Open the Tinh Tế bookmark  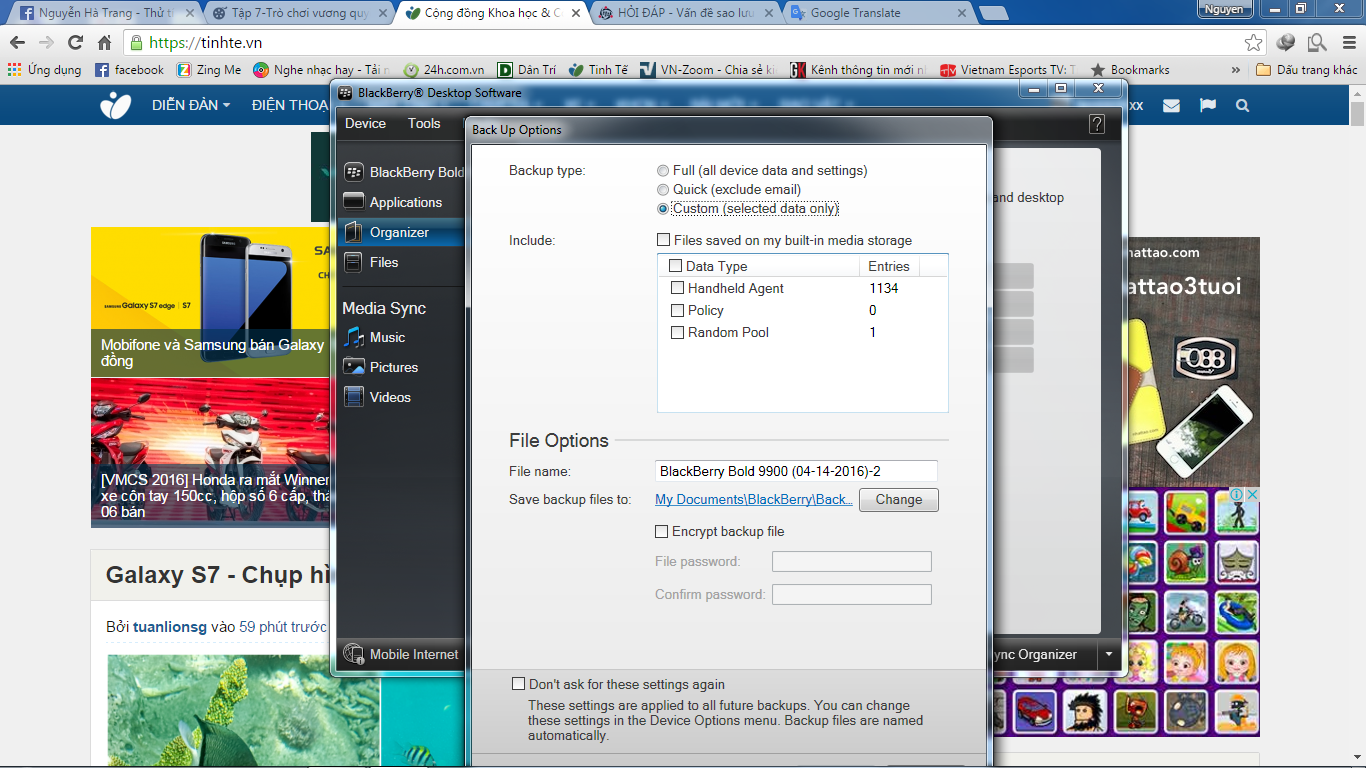(598, 70)
